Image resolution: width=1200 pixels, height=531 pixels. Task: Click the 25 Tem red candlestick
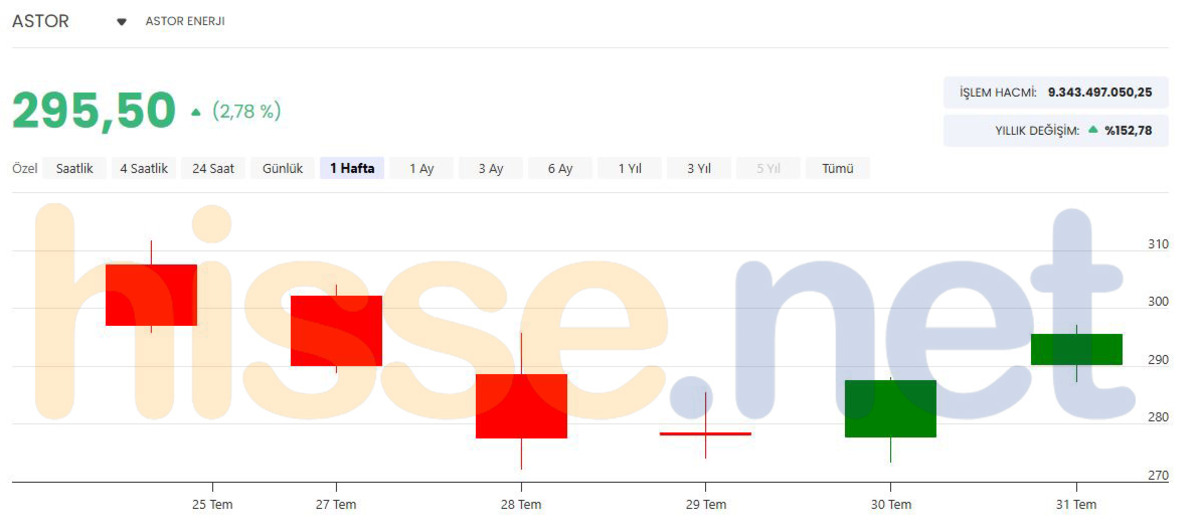pos(151,295)
